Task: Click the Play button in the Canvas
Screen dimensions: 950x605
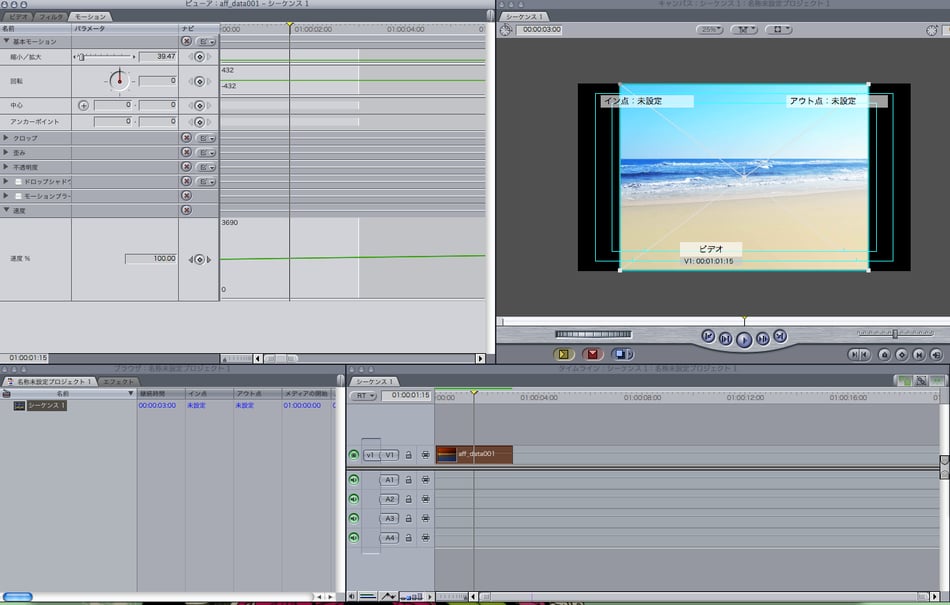Action: pyautogui.click(x=744, y=339)
